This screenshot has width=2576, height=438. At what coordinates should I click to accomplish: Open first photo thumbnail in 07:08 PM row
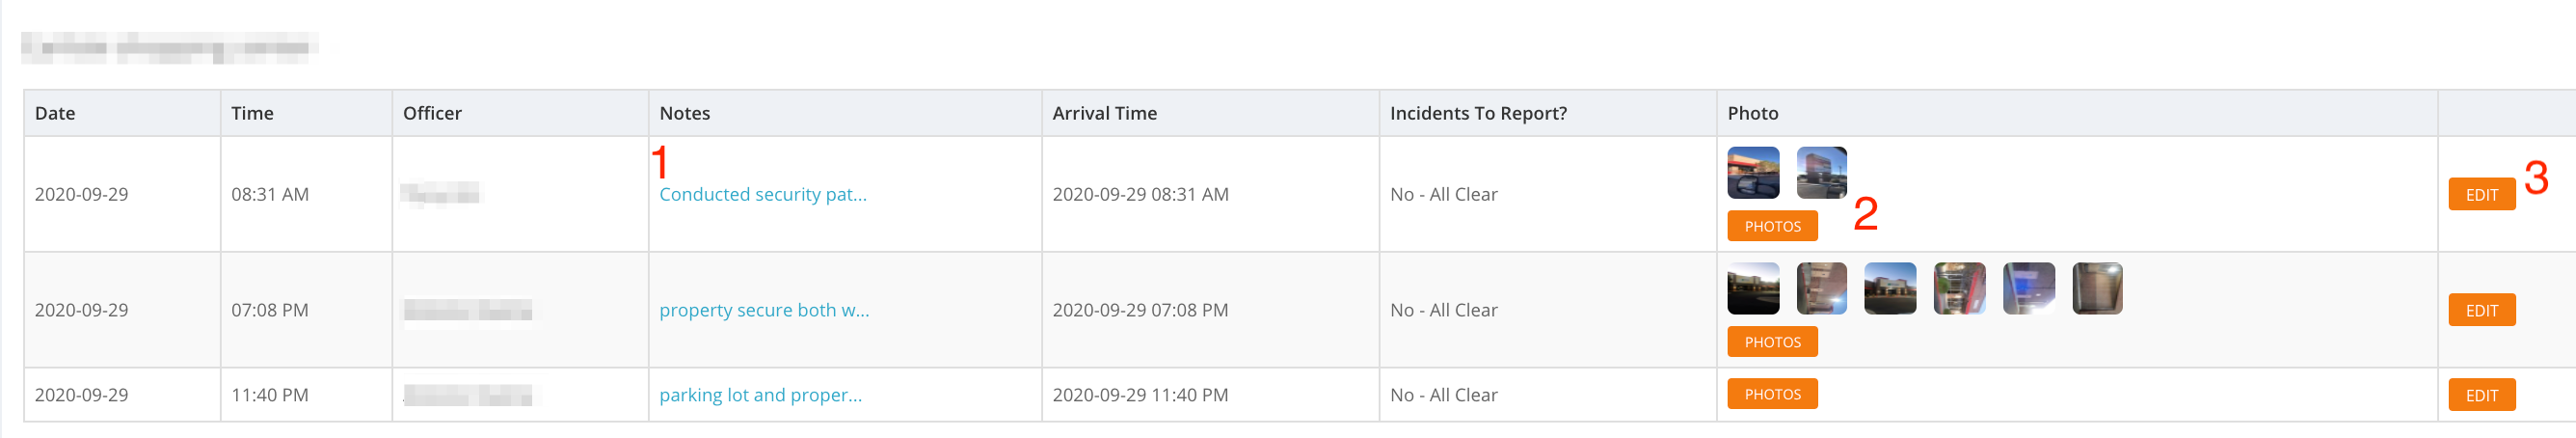tap(1753, 289)
